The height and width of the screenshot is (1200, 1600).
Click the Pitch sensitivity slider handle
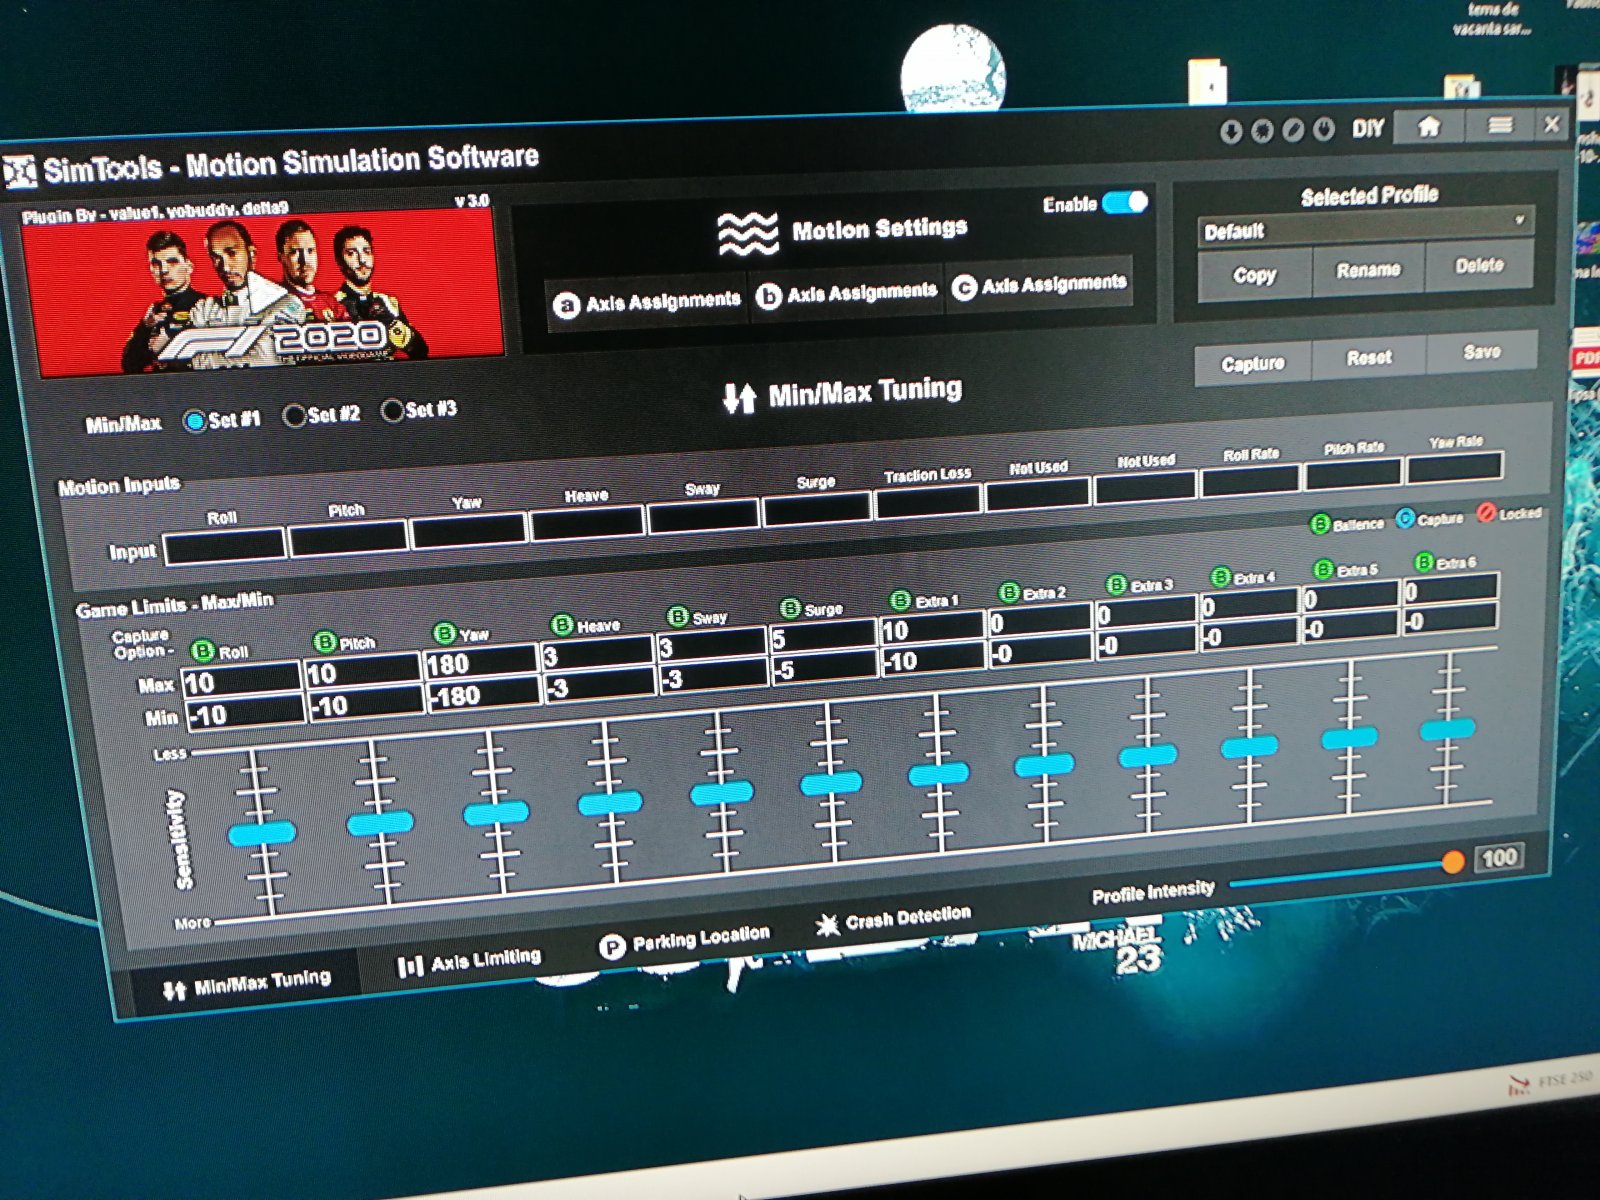pyautogui.click(x=379, y=823)
